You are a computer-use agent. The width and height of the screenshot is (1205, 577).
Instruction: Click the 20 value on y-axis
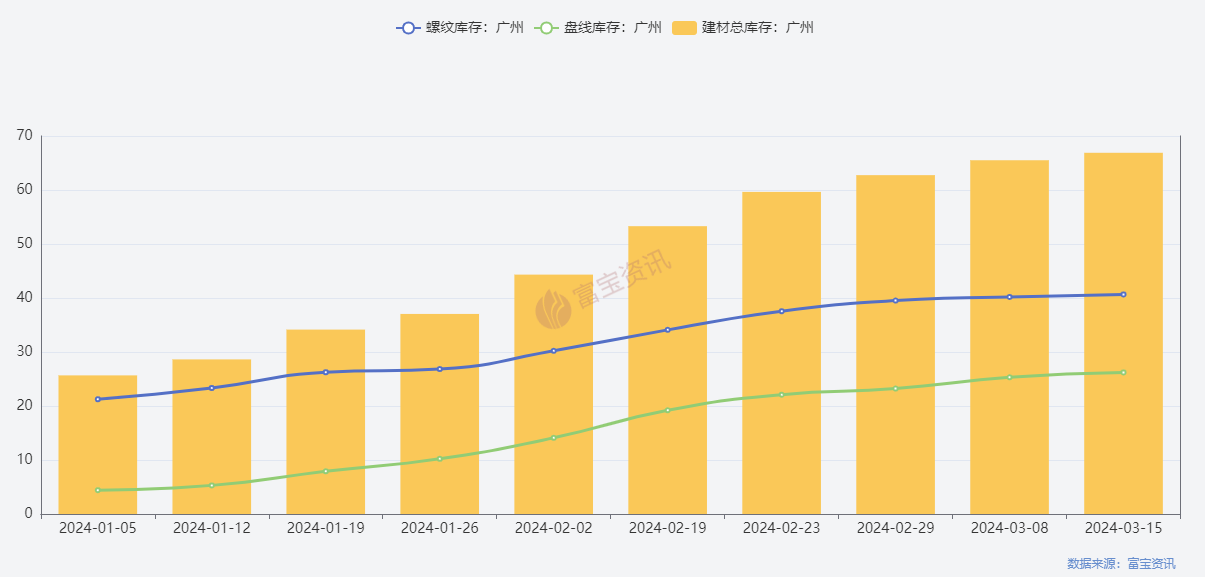[24, 406]
